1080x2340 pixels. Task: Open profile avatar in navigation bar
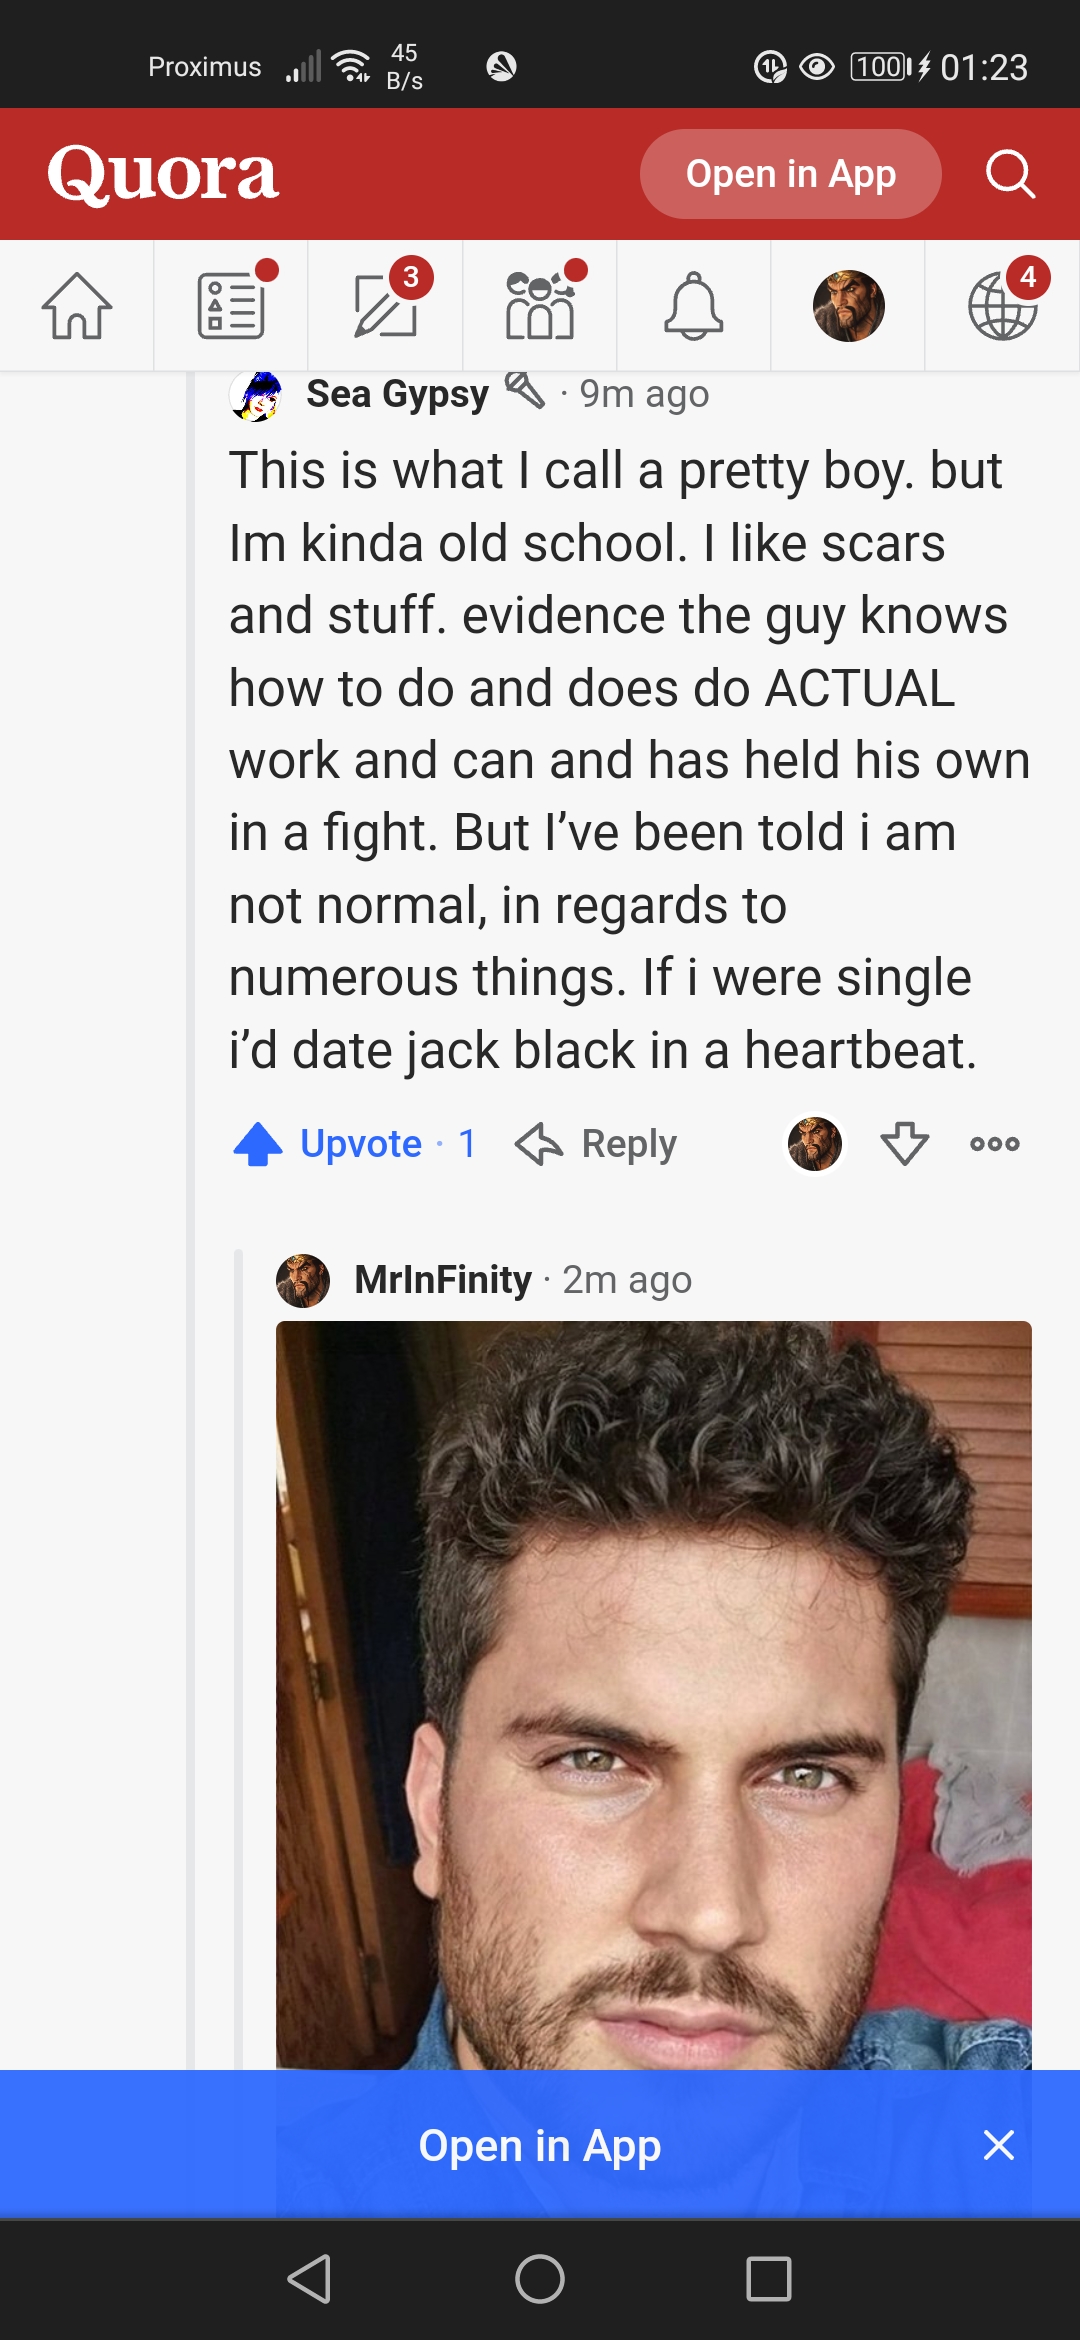coord(848,306)
